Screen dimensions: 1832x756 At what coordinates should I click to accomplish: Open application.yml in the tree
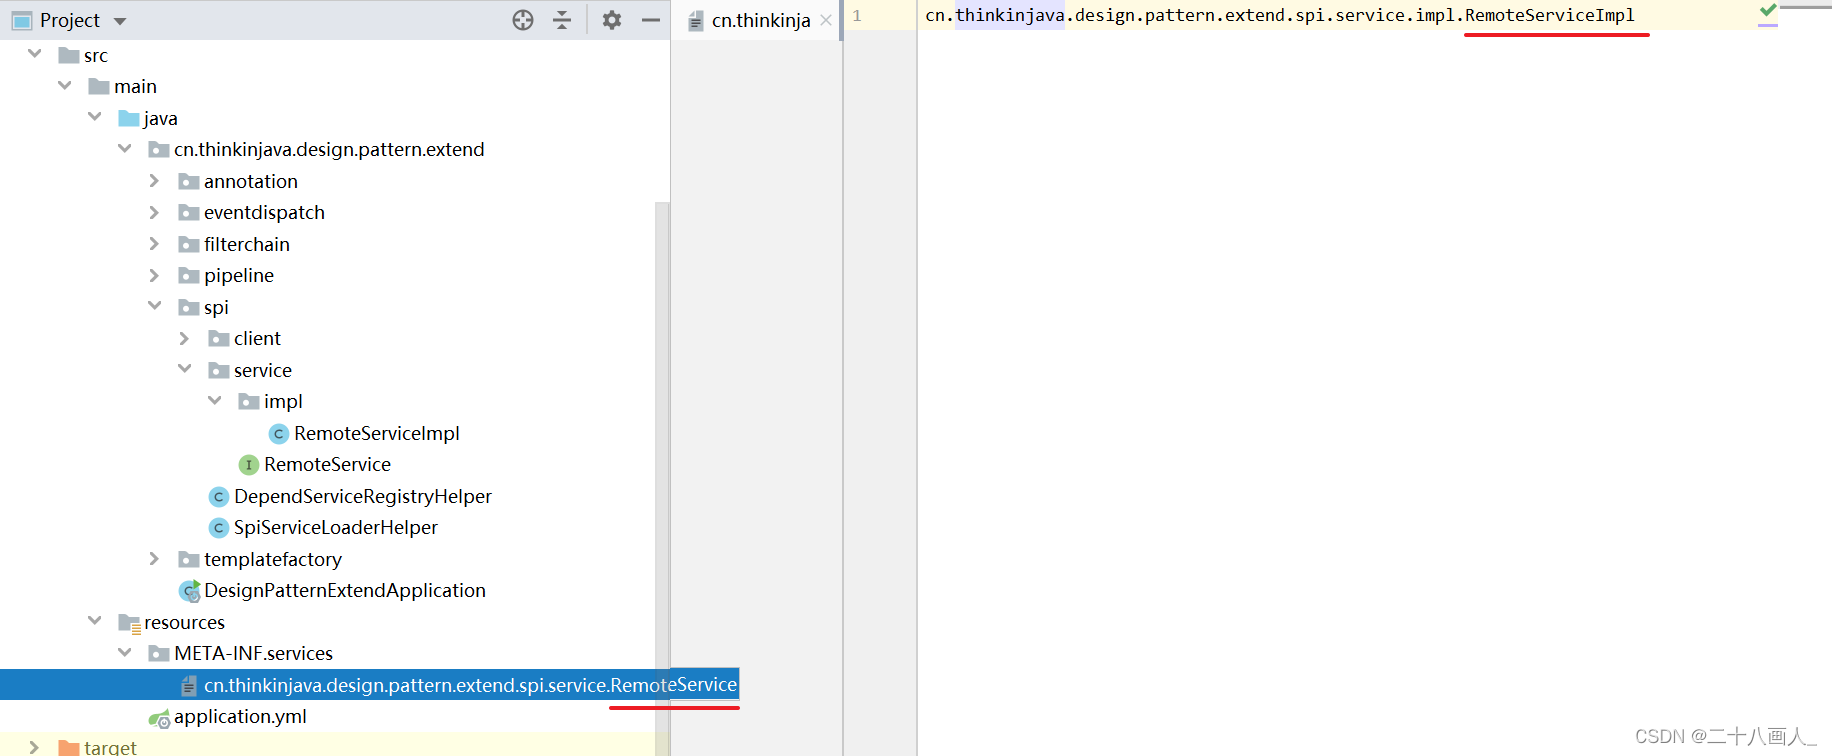click(x=240, y=716)
